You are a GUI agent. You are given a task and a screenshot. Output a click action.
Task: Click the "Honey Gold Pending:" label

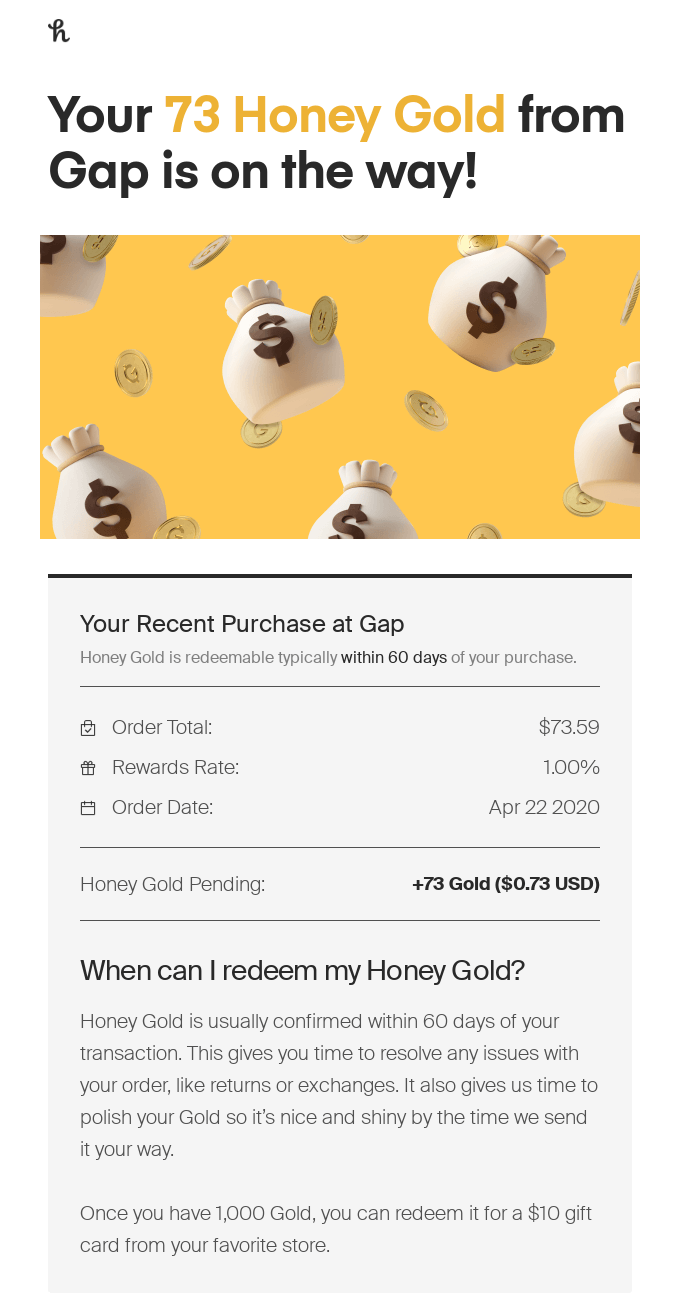[x=172, y=884]
